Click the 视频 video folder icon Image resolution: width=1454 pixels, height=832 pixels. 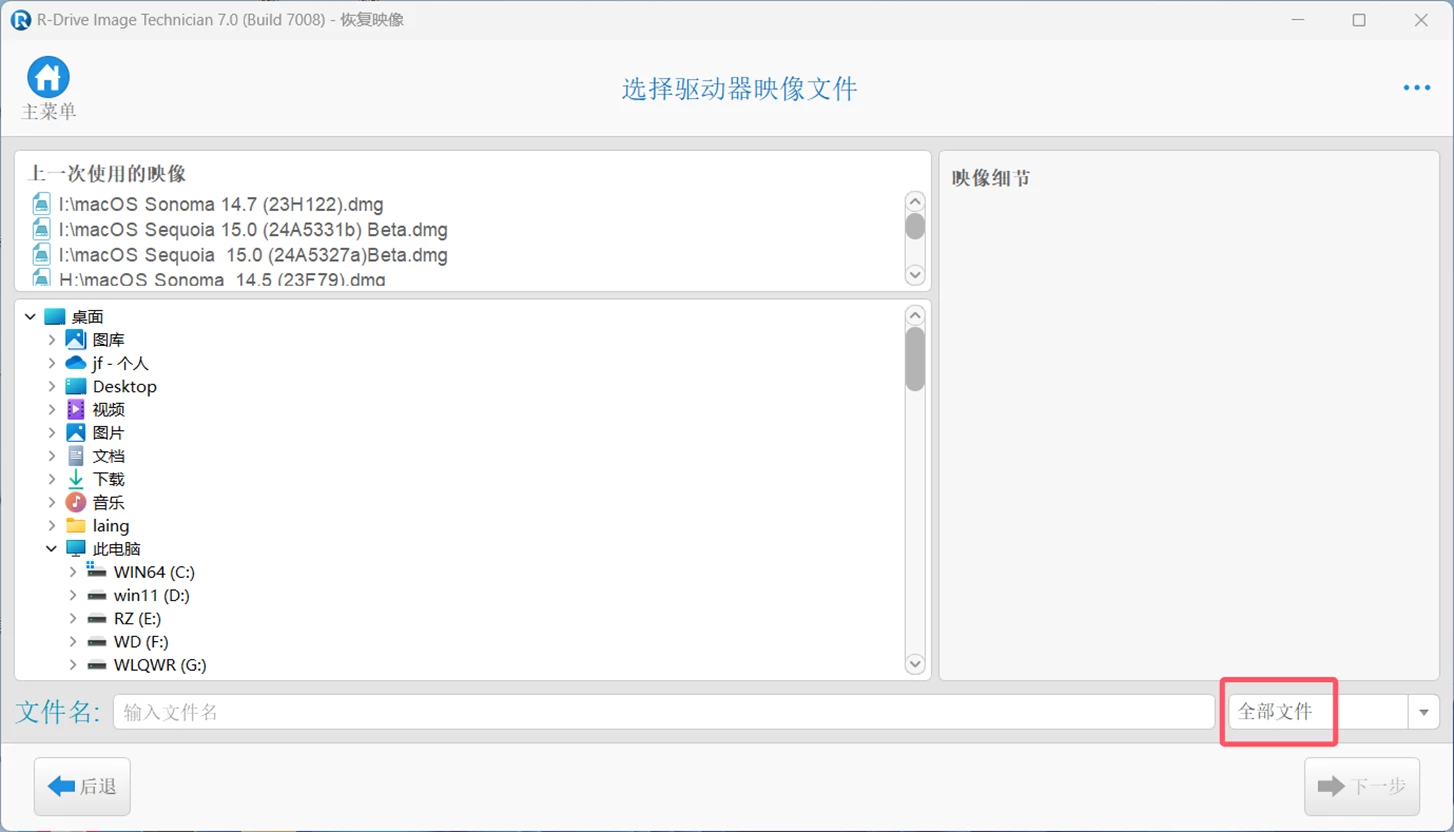click(x=76, y=409)
